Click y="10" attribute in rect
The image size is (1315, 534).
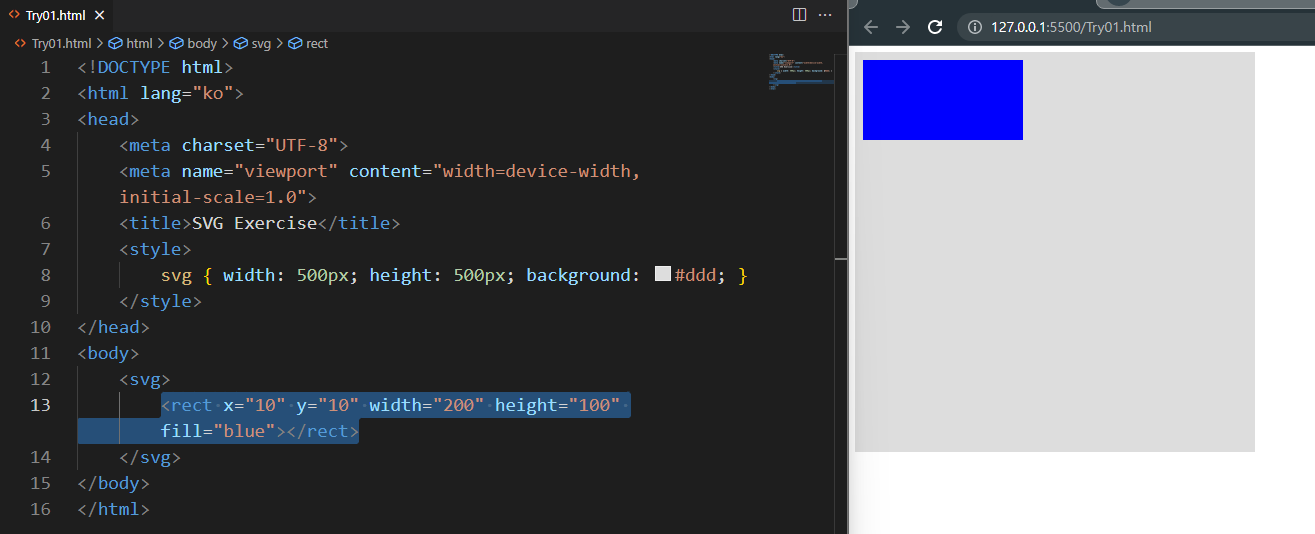point(327,405)
